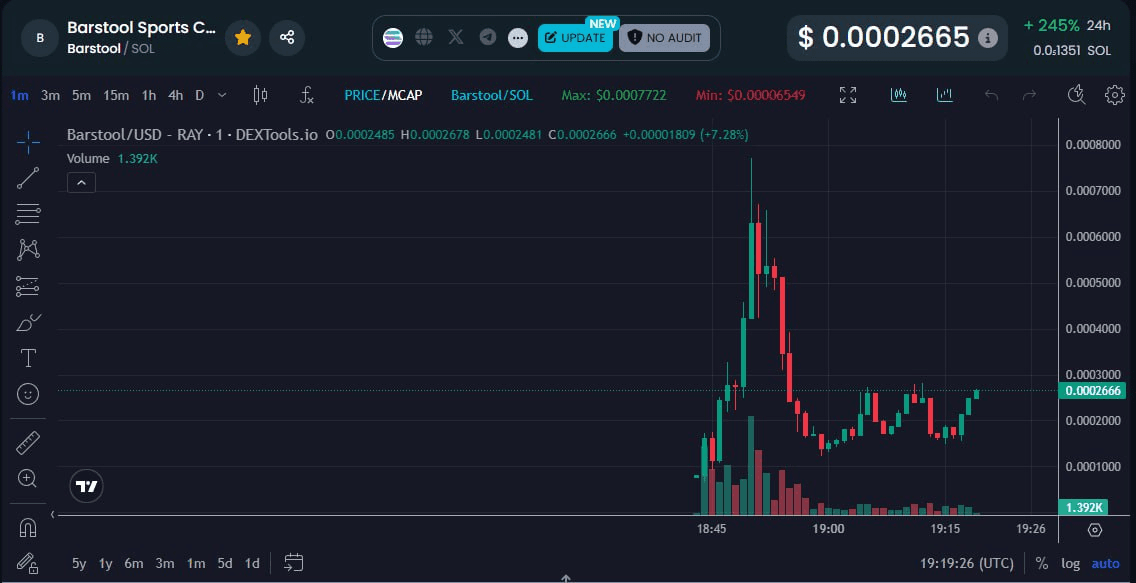Set chart range to 5y
The image size is (1136, 583).
[x=79, y=563]
